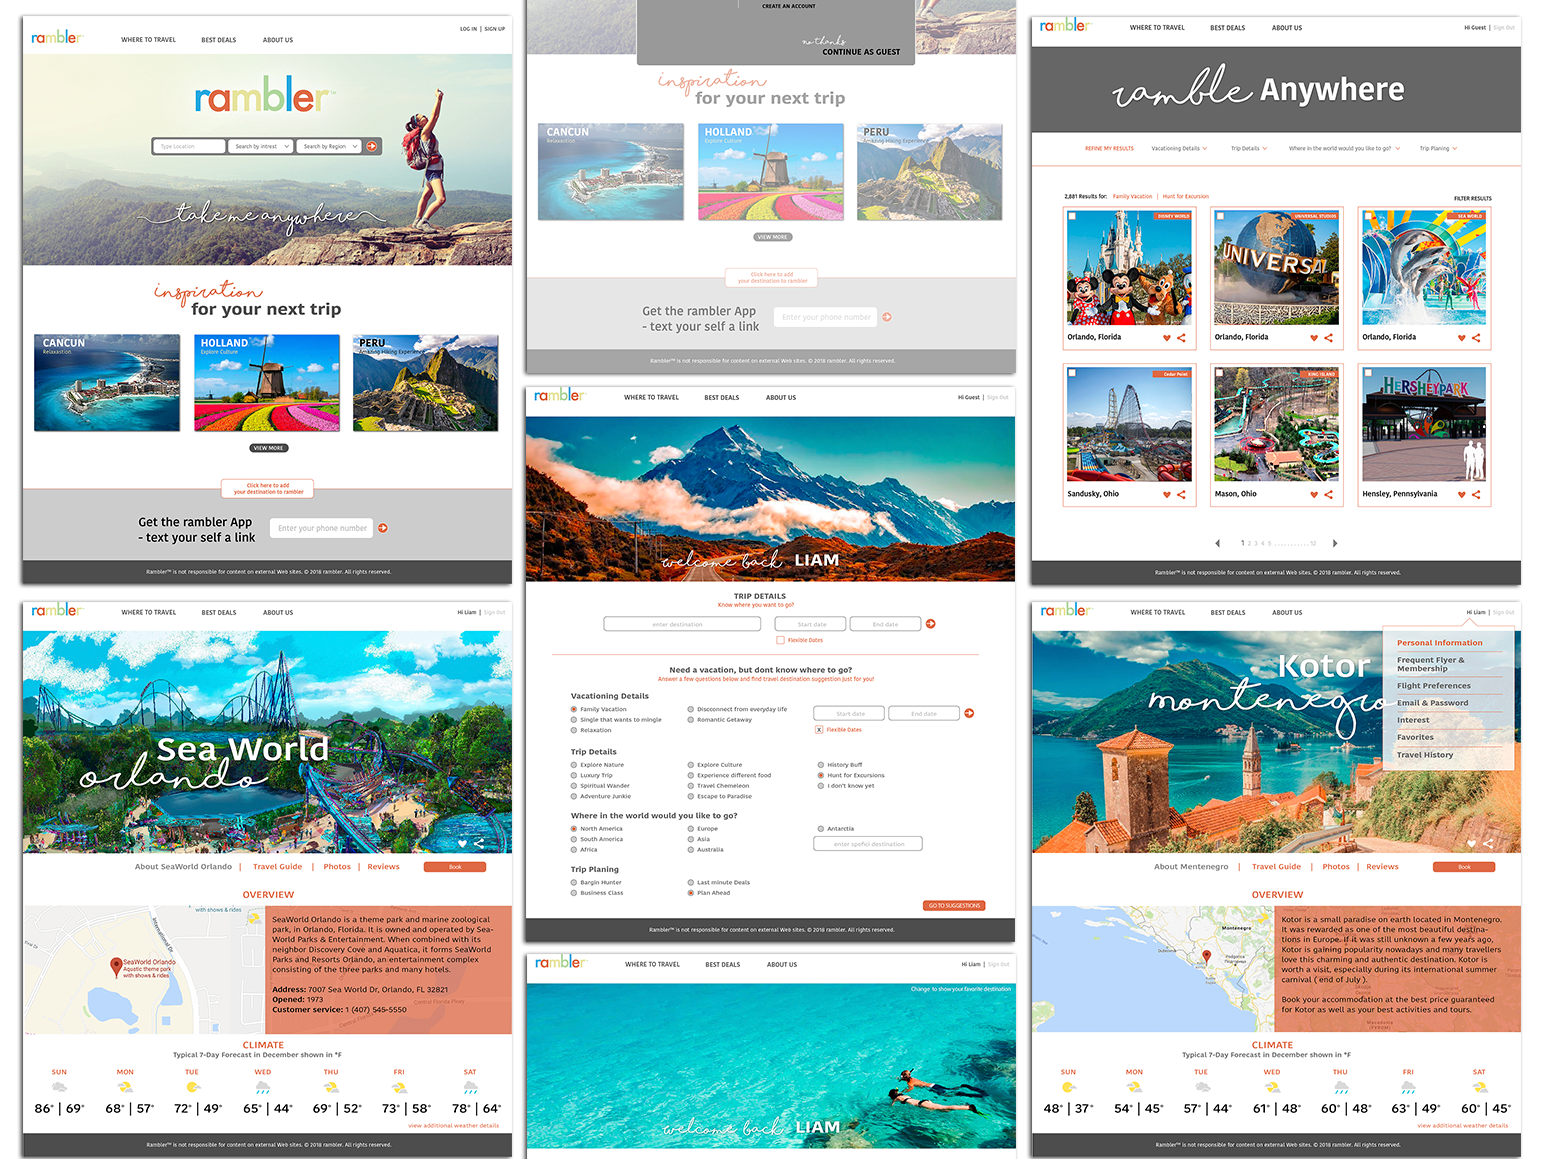Expand the Vacationing Details filter on the results page
The height and width of the screenshot is (1159, 1545).
coord(1179,148)
